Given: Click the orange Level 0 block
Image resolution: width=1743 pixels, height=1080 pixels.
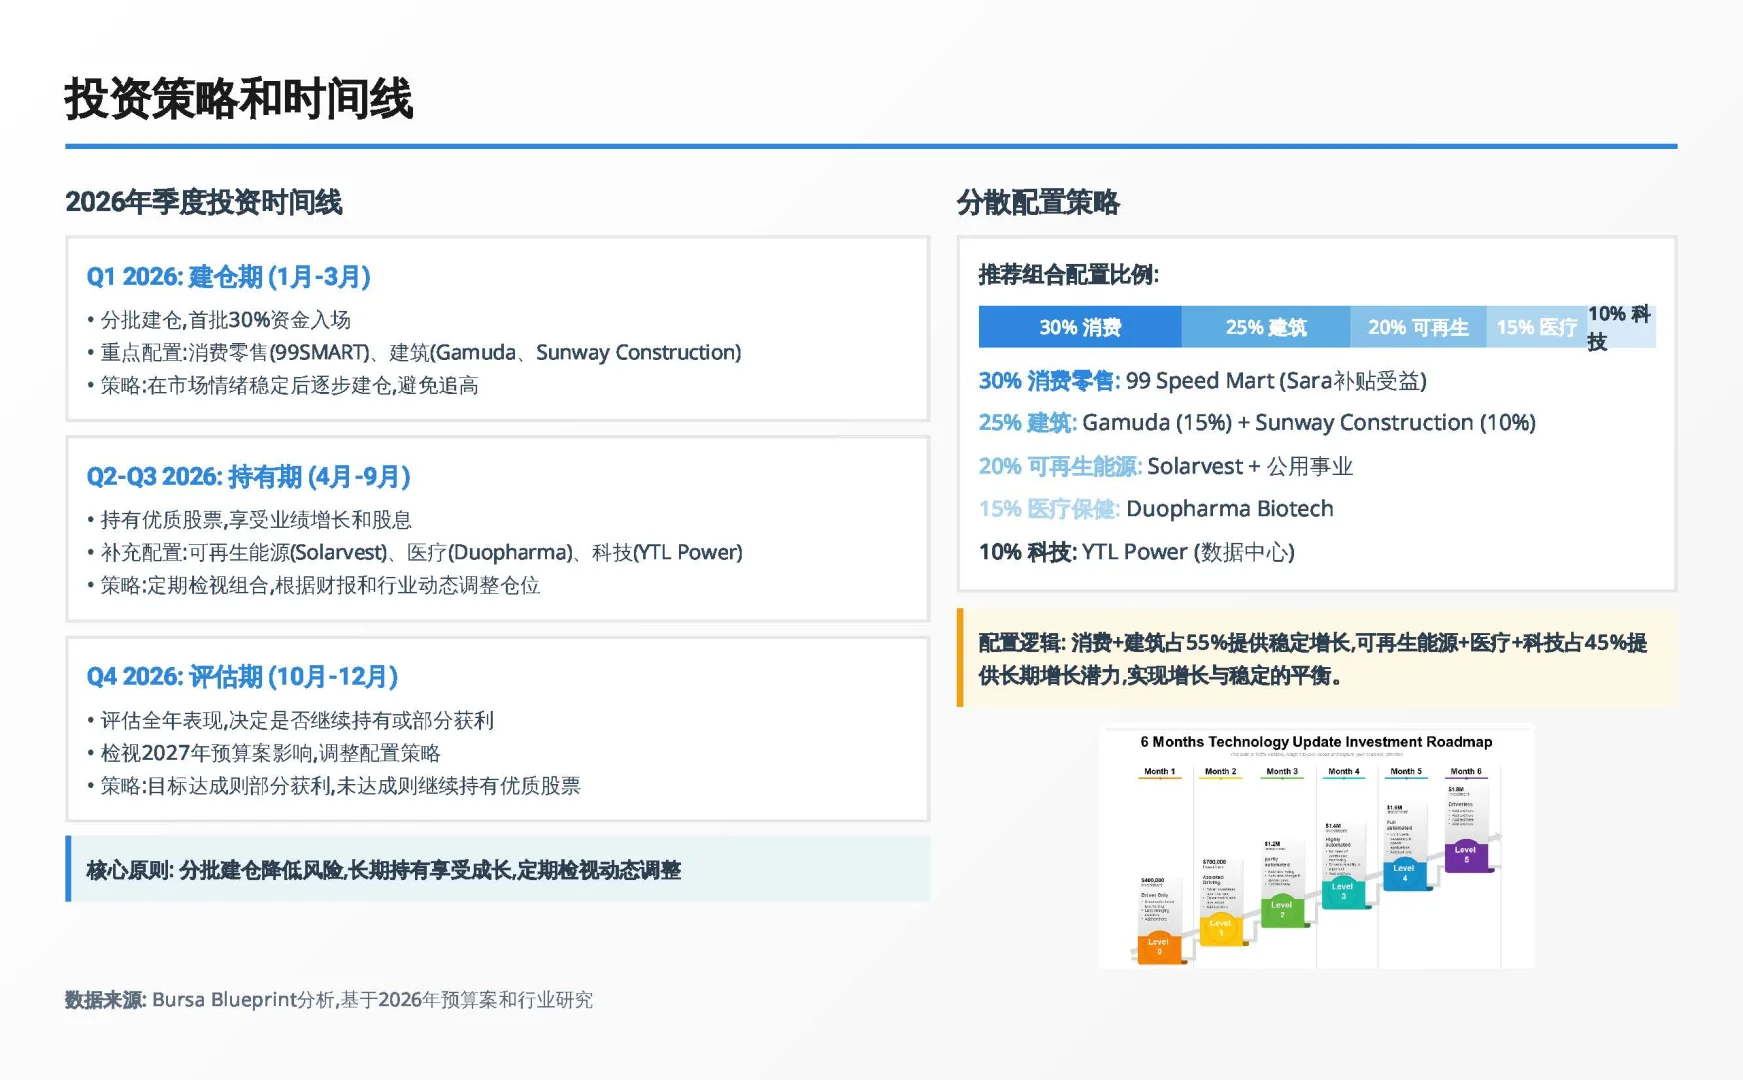Looking at the screenshot, I should coord(1159,948).
